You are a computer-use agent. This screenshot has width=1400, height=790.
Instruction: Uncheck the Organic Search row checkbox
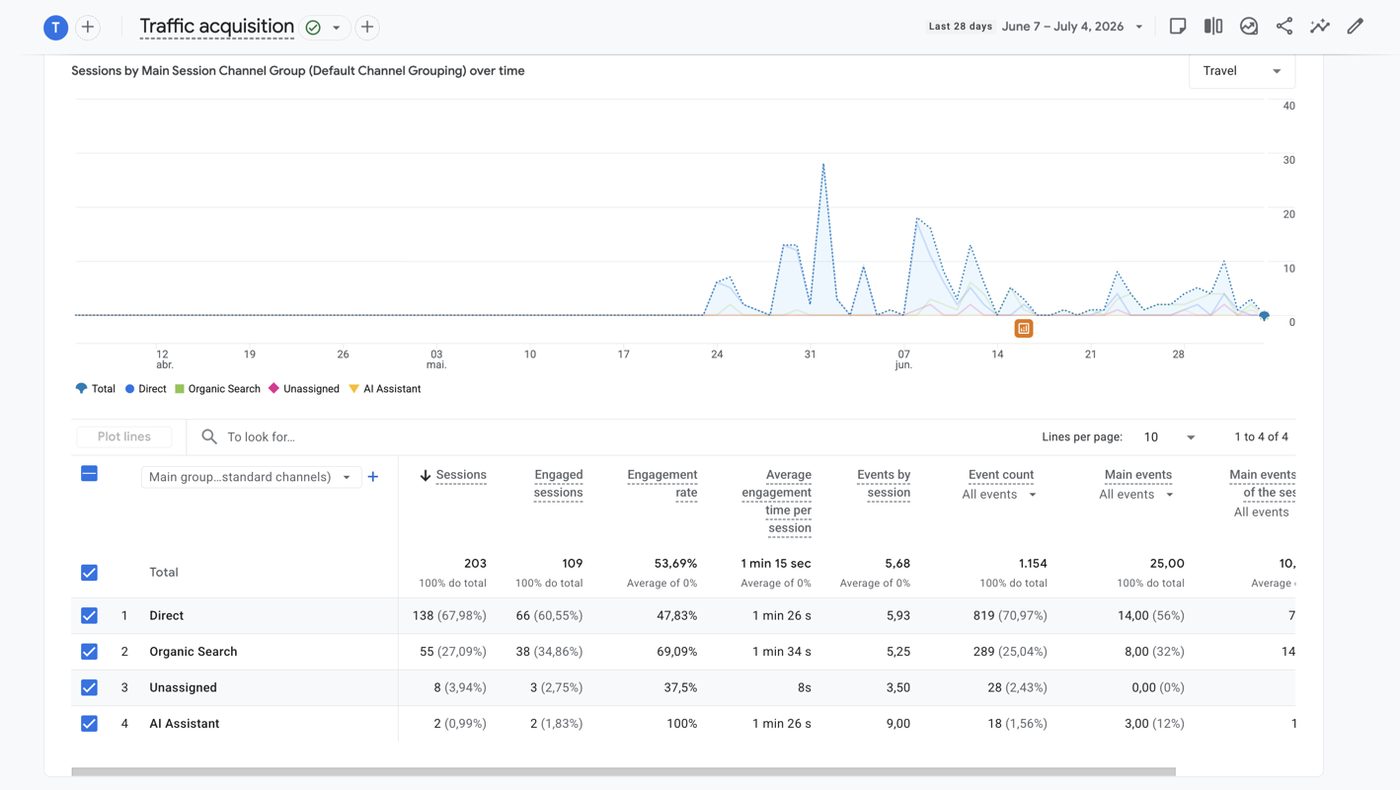(x=89, y=652)
